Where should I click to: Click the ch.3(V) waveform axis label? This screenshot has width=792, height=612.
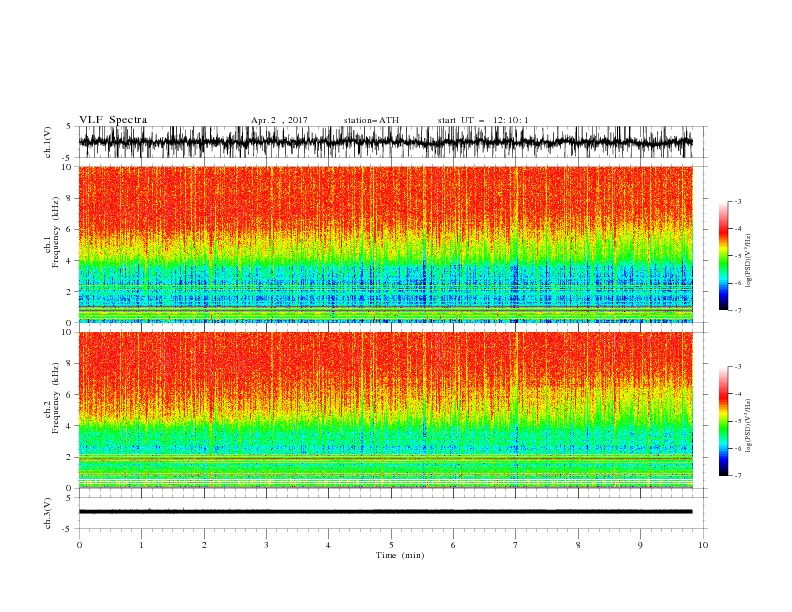[x=48, y=513]
